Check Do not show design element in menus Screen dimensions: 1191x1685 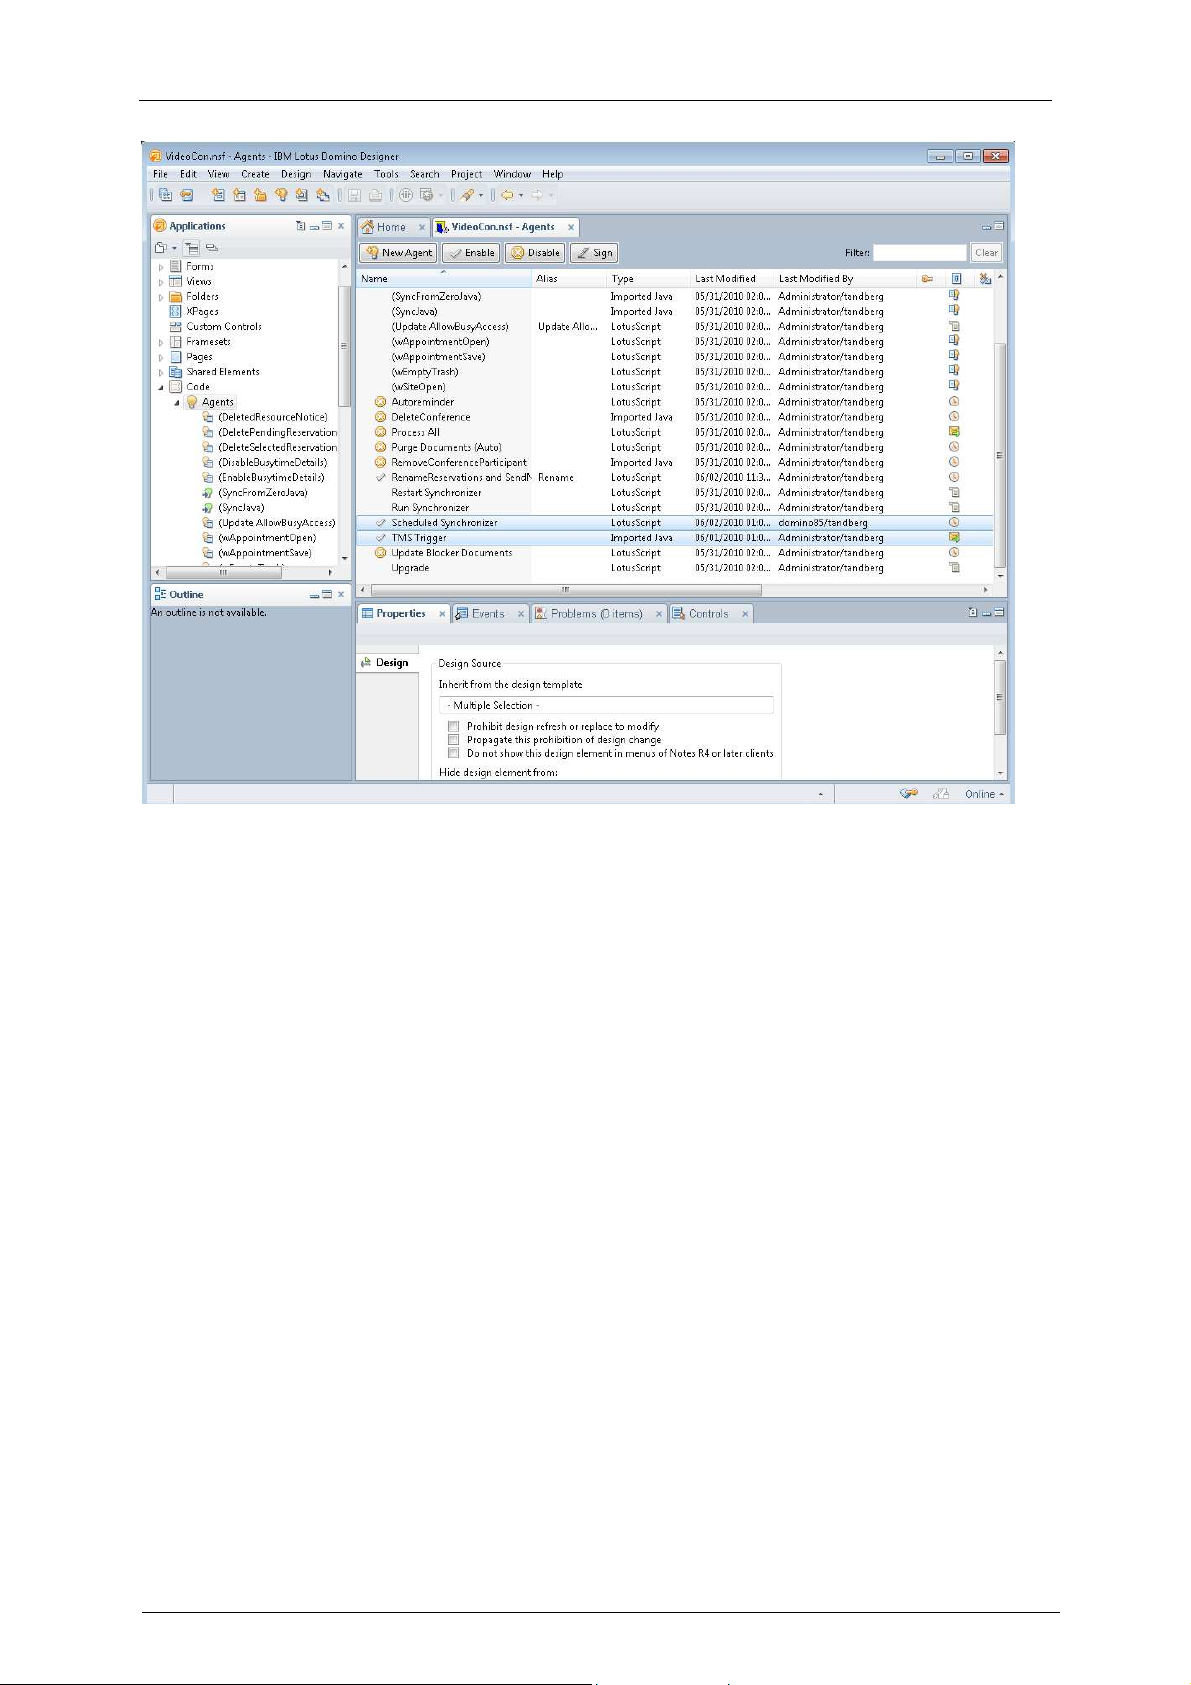454,753
